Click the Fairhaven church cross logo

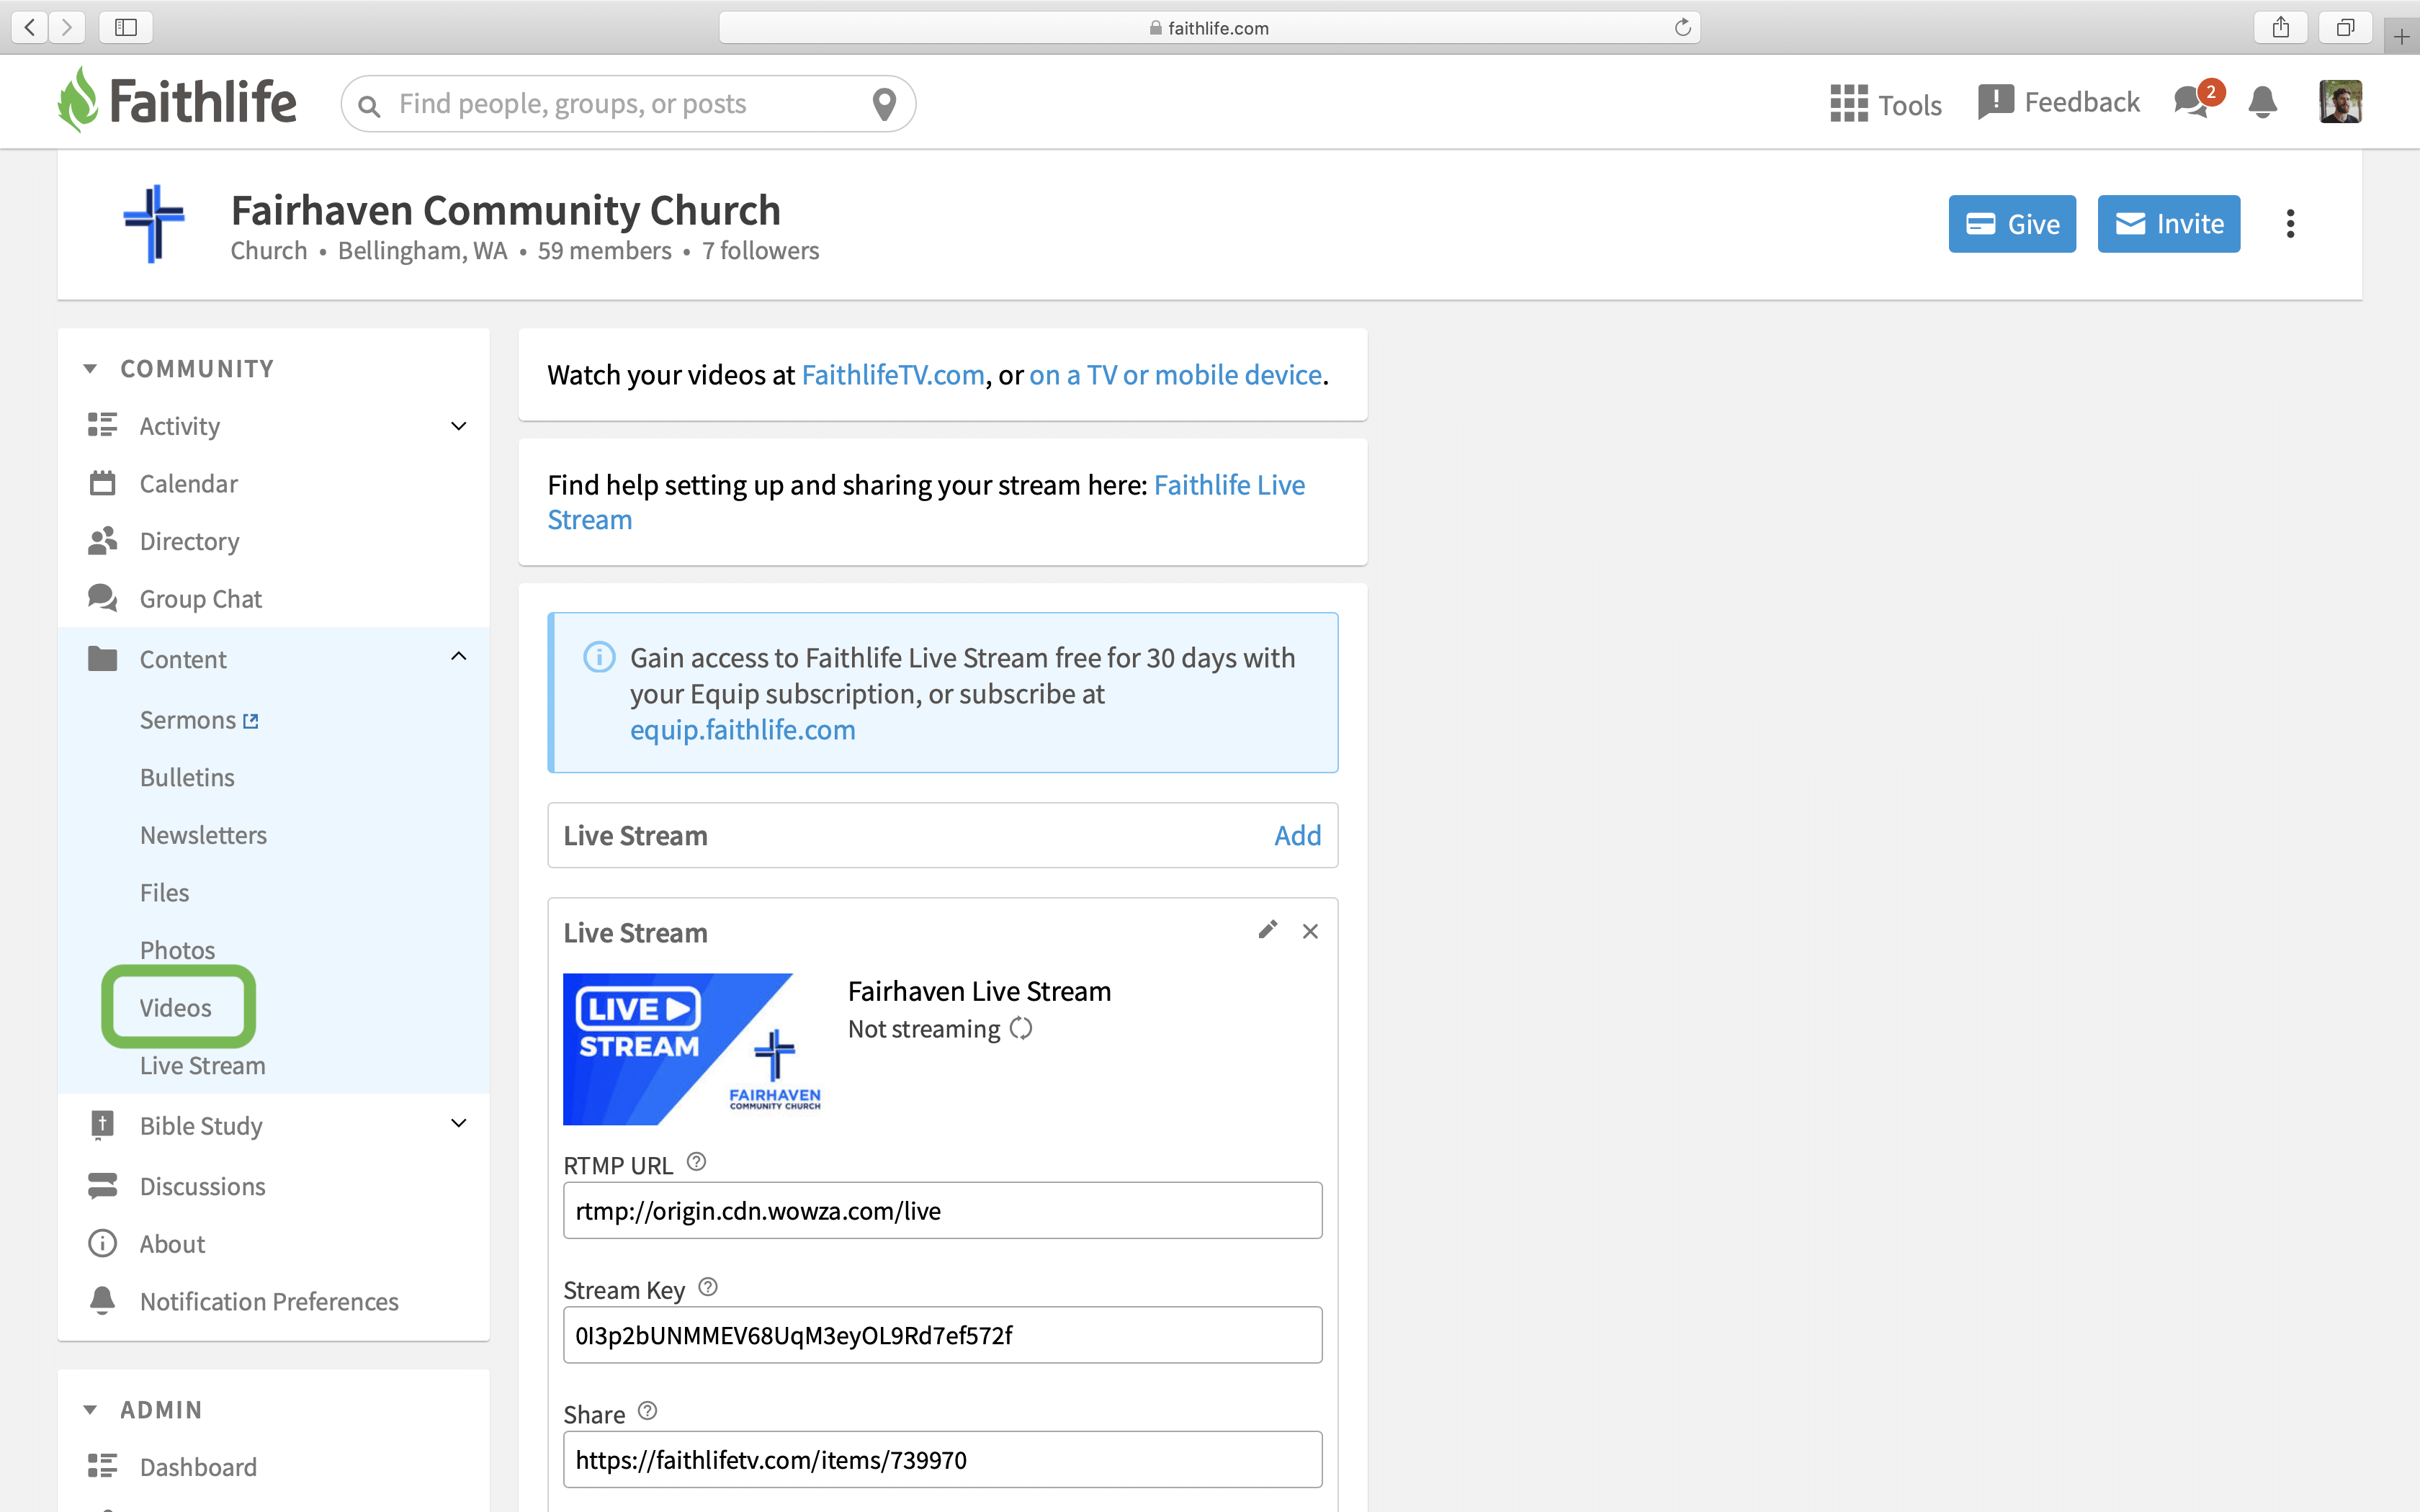154,224
